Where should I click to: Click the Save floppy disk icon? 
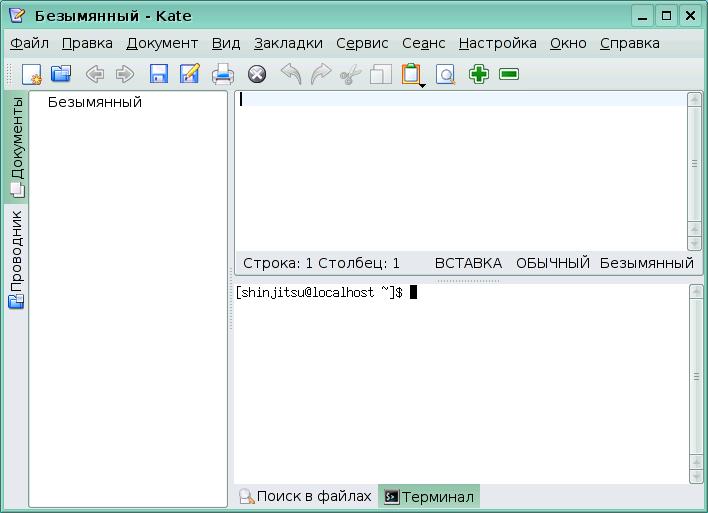159,74
